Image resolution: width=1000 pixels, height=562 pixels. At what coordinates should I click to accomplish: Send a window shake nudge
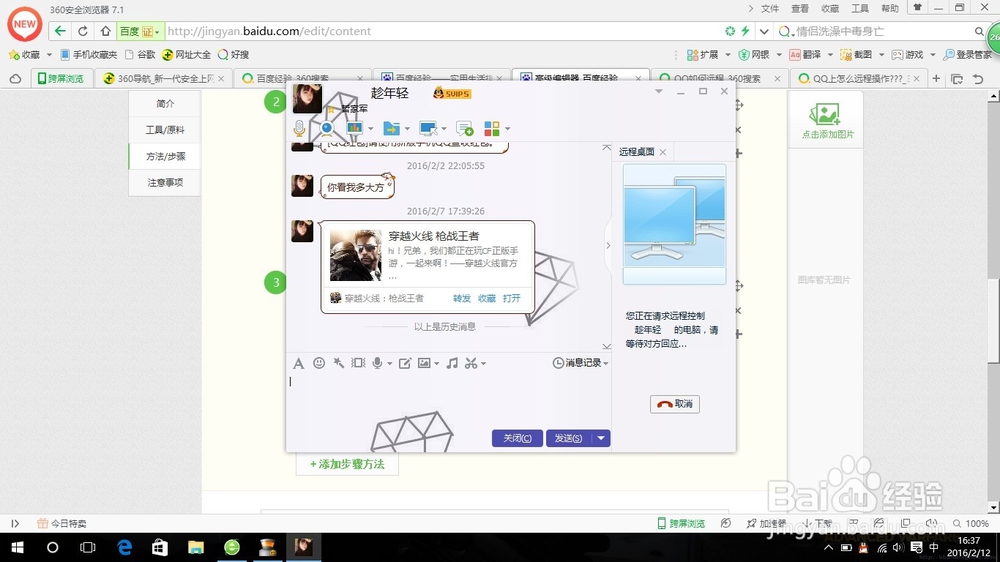[358, 363]
